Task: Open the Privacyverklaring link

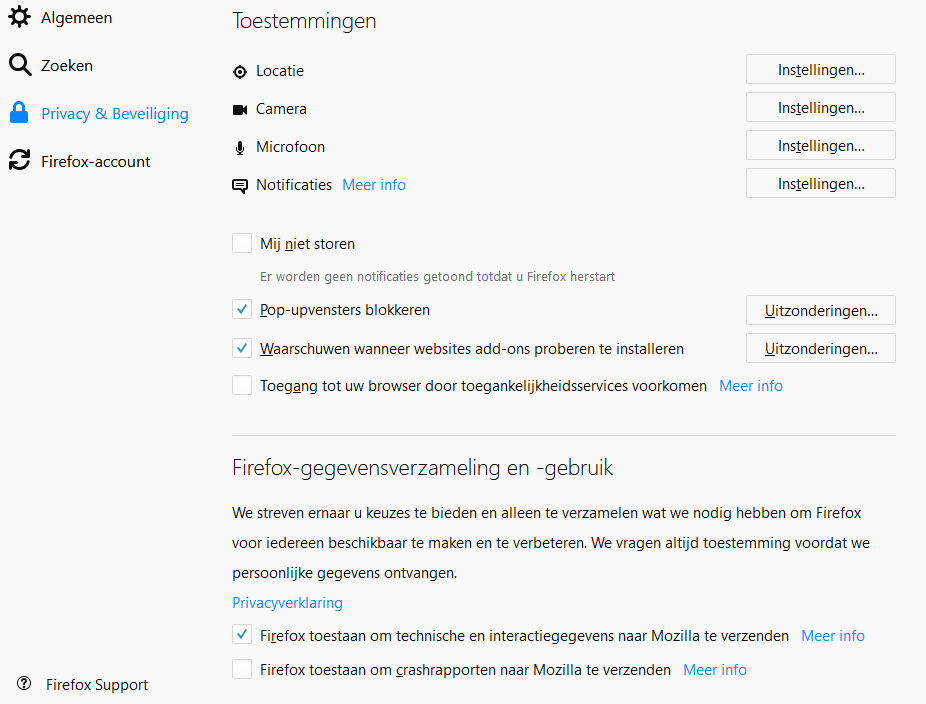Action: [287, 603]
